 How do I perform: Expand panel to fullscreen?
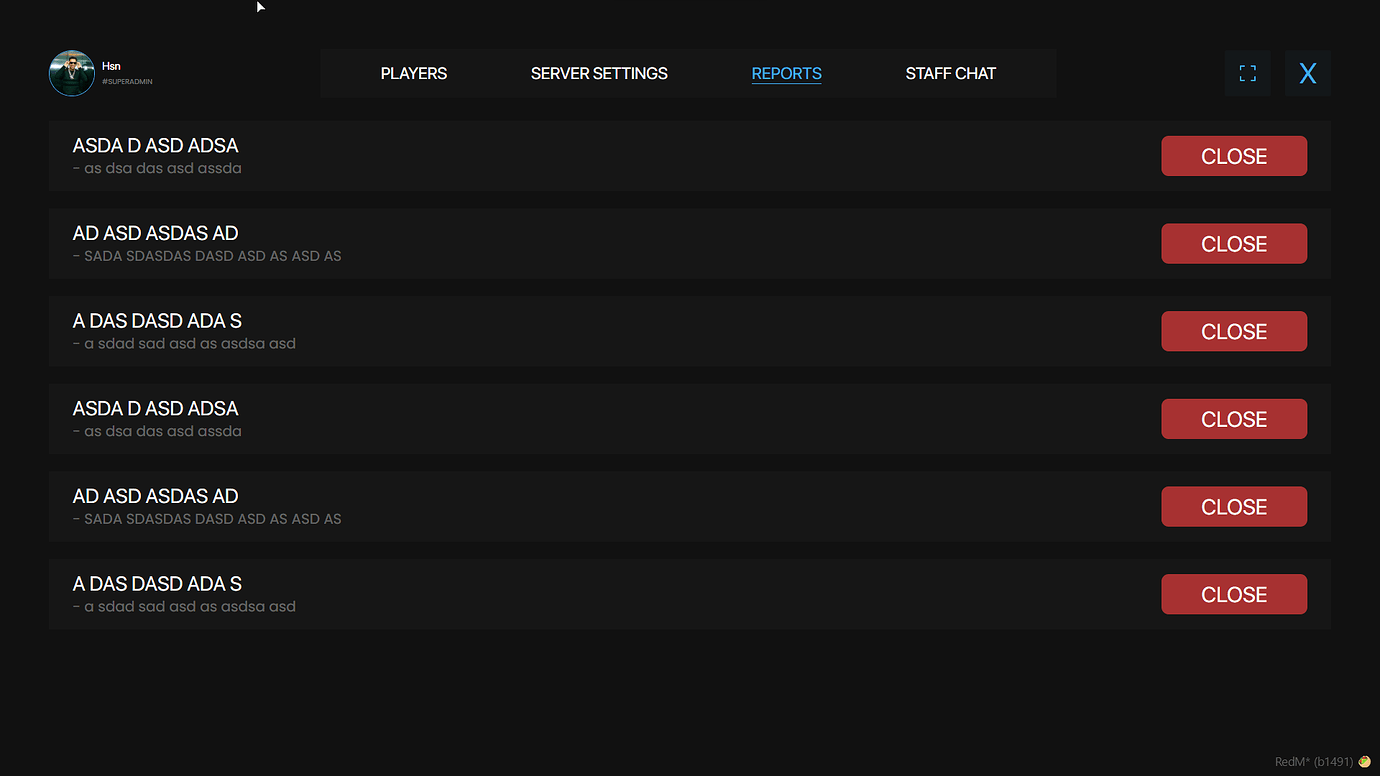[1247, 72]
